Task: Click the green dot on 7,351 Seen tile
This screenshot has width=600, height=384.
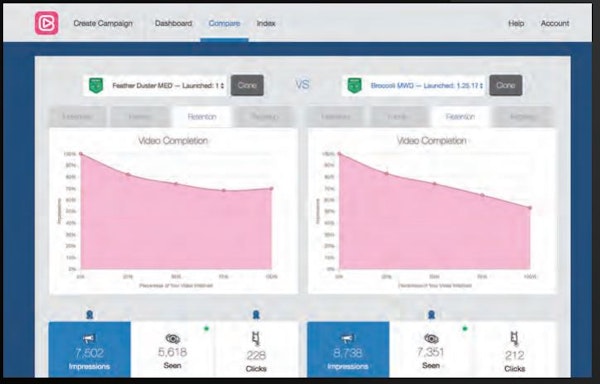Action: (x=465, y=329)
